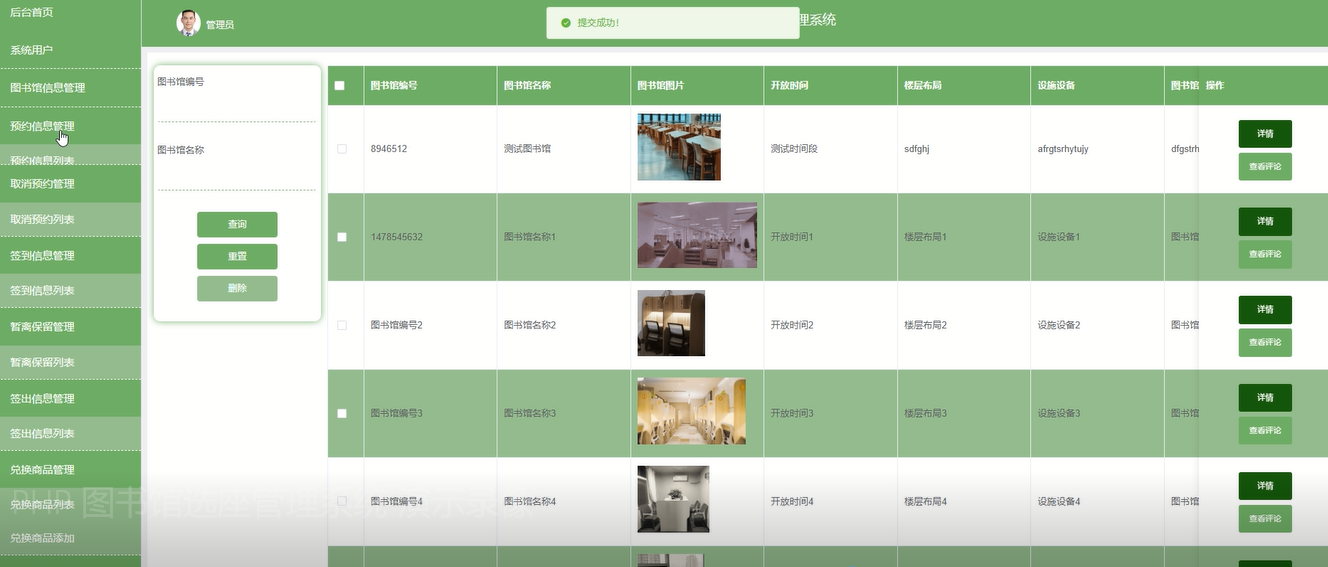Open 暂离保留列表 submenu item

pos(70,362)
